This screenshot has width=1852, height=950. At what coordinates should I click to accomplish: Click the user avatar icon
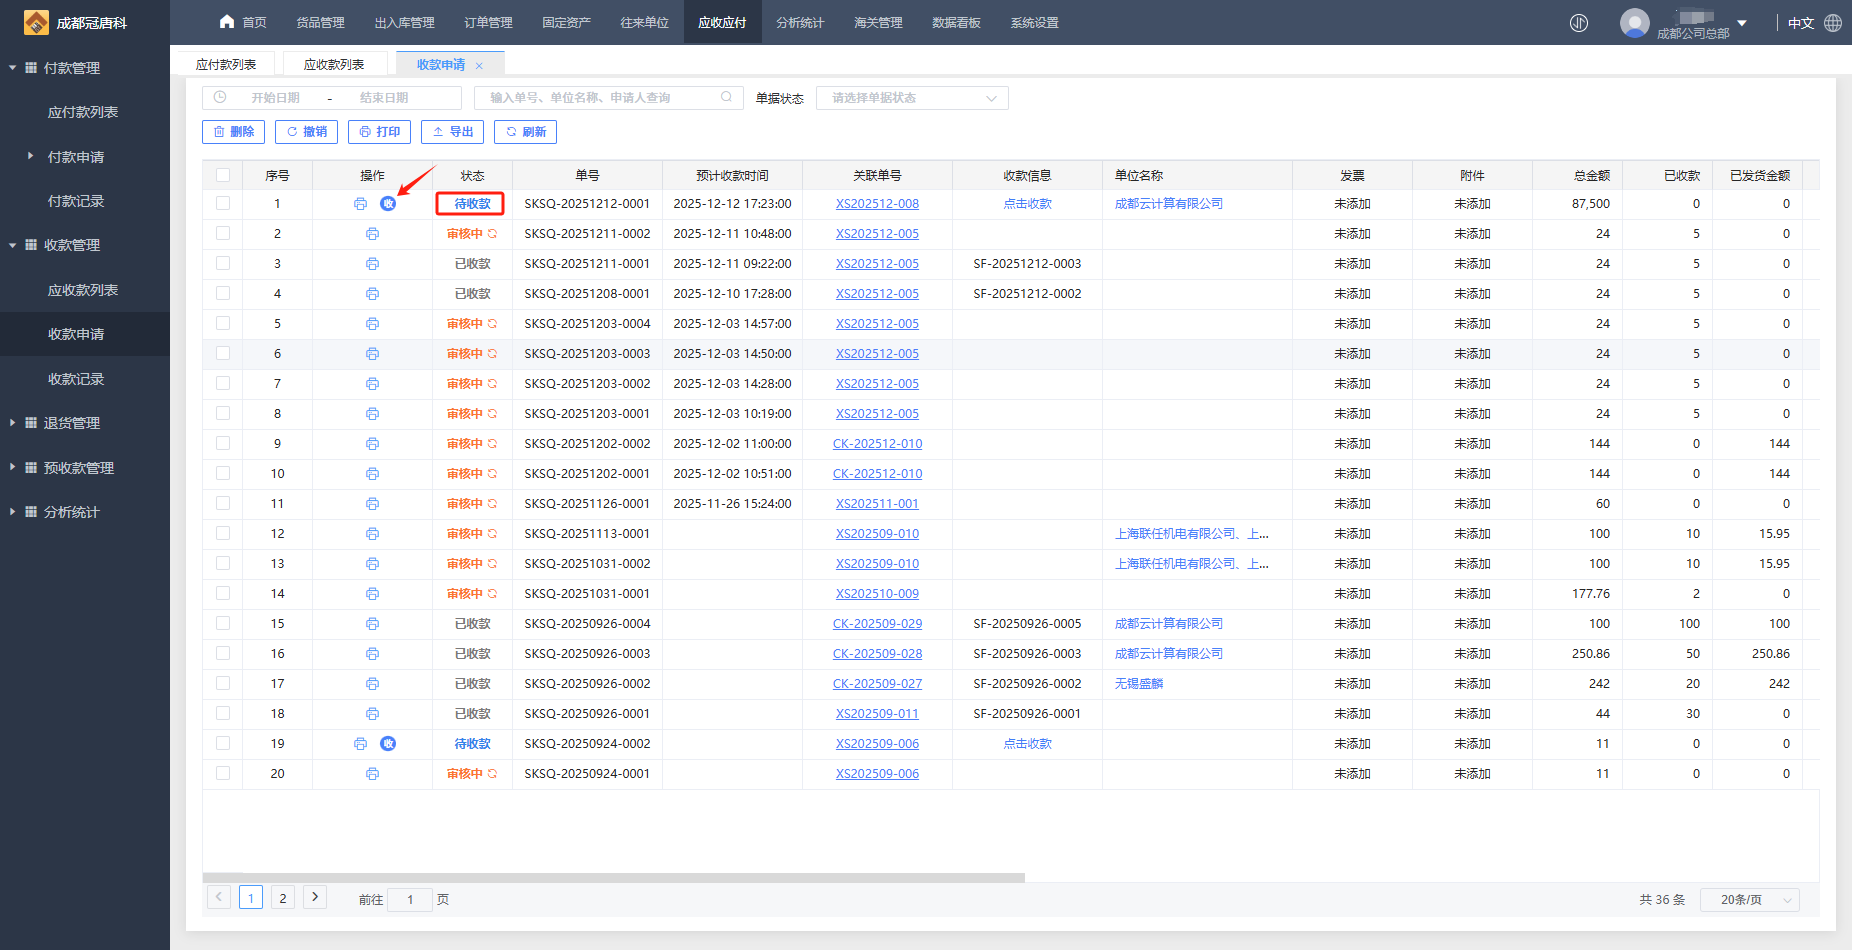1634,22
